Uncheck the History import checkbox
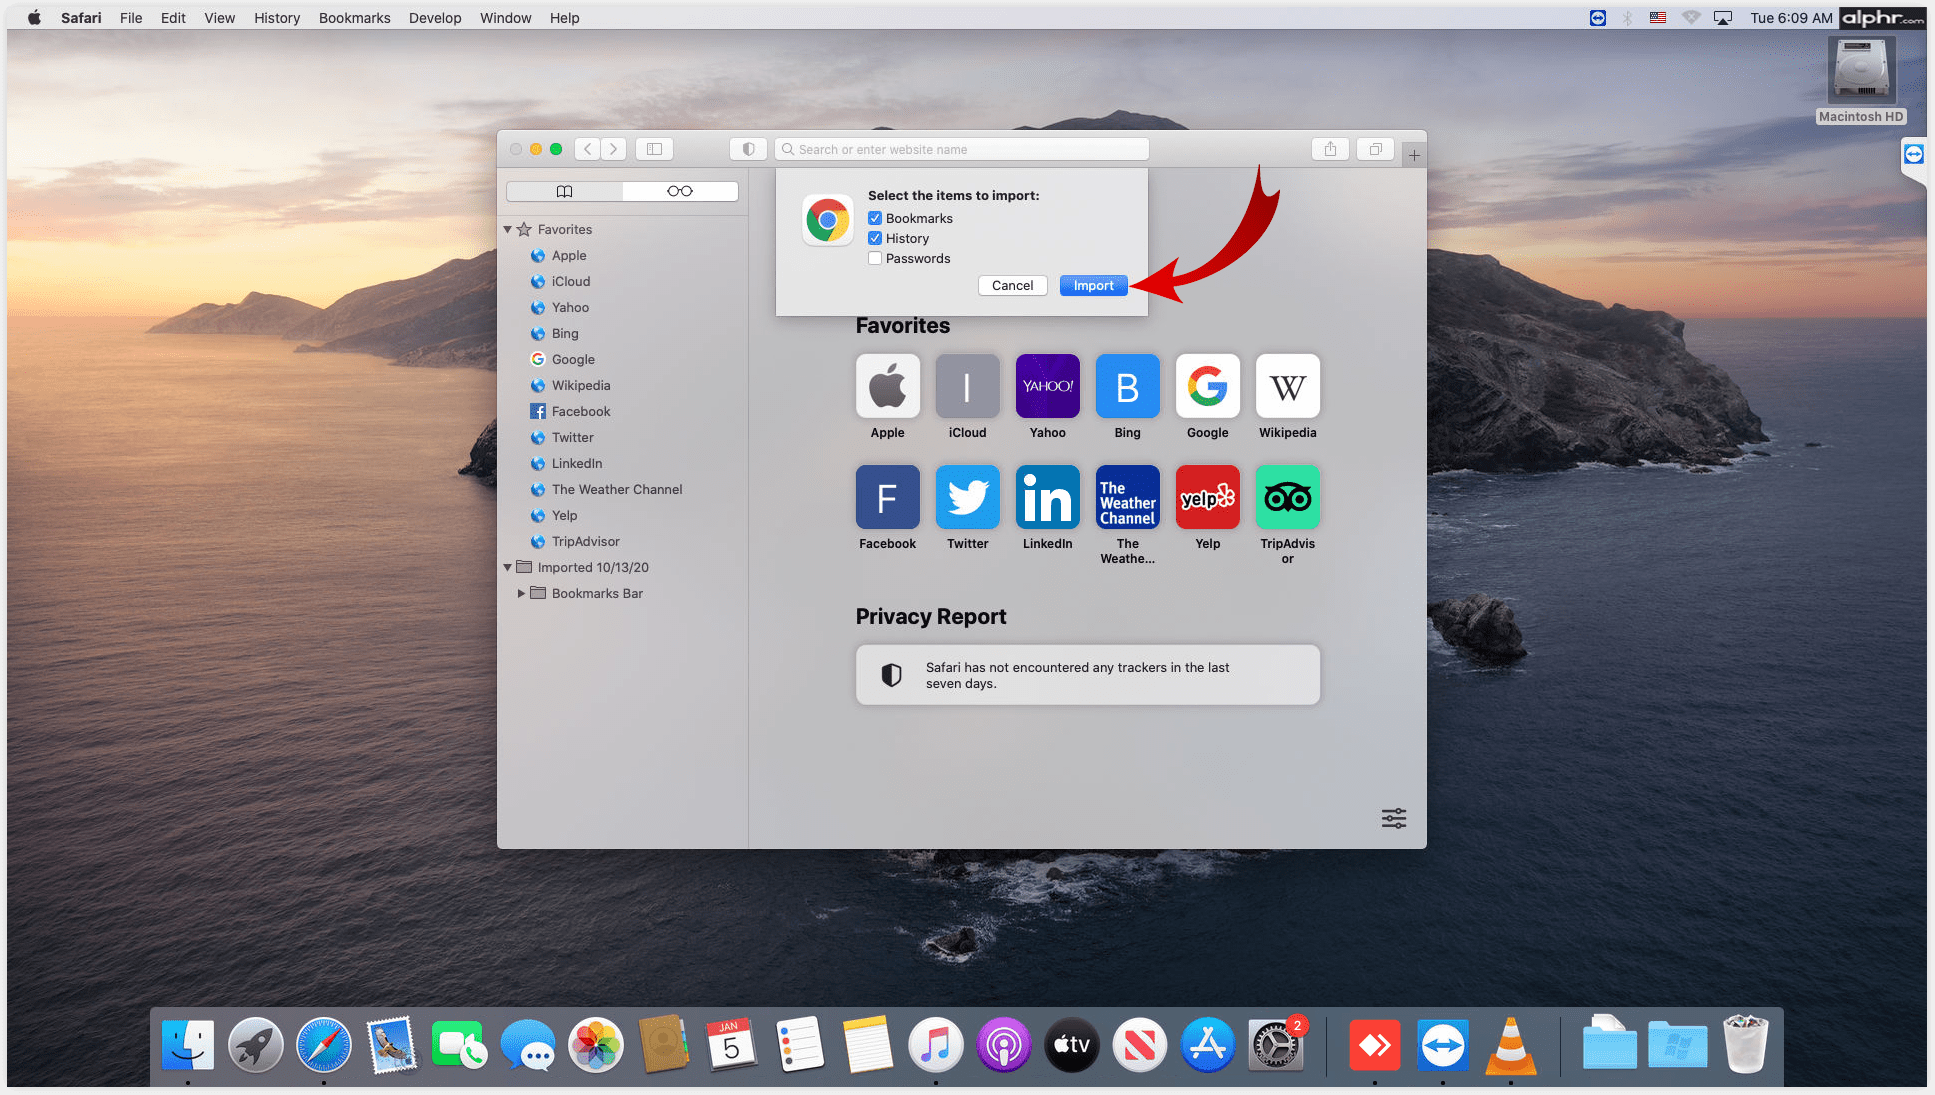 875,238
